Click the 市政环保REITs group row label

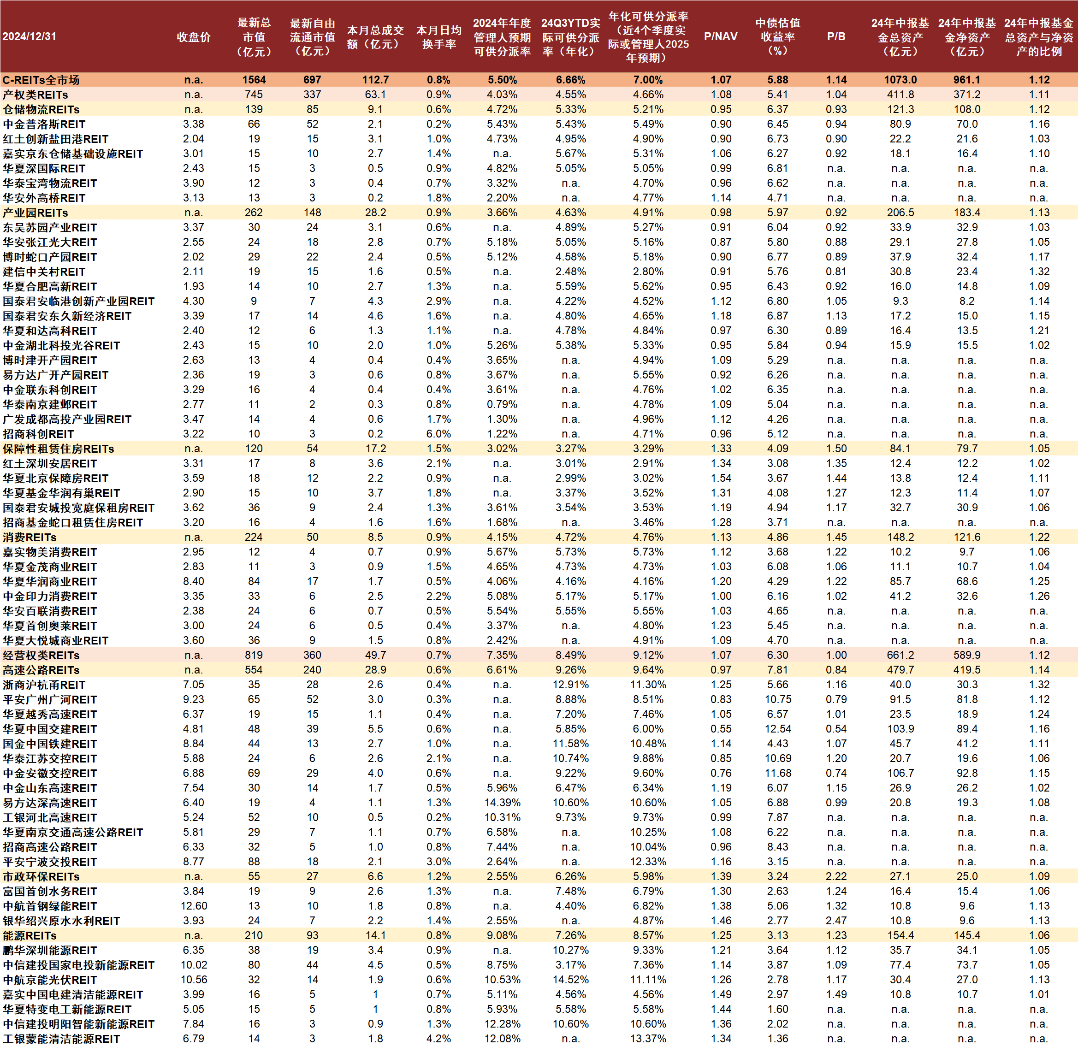41,878
